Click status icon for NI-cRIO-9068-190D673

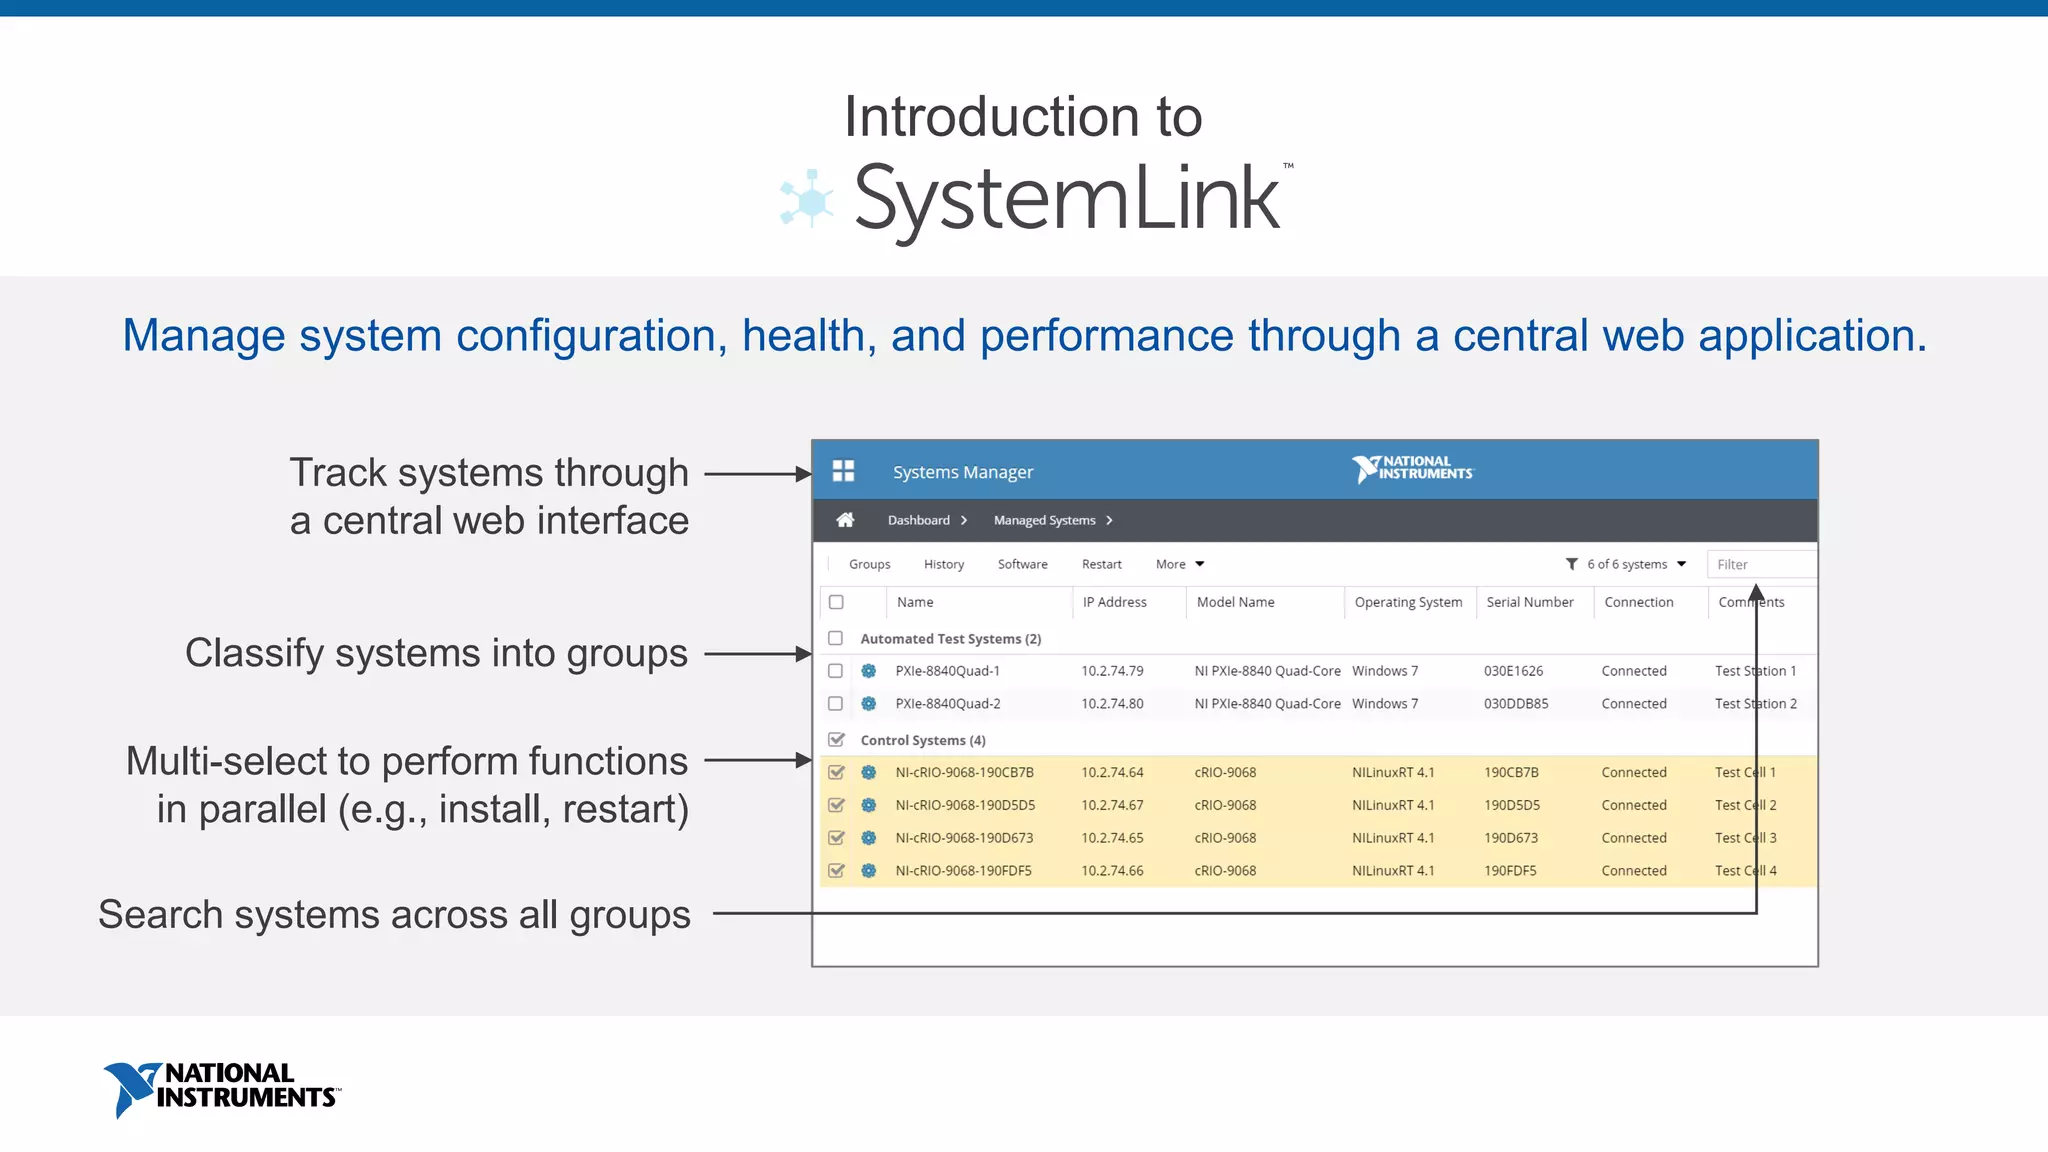[869, 838]
